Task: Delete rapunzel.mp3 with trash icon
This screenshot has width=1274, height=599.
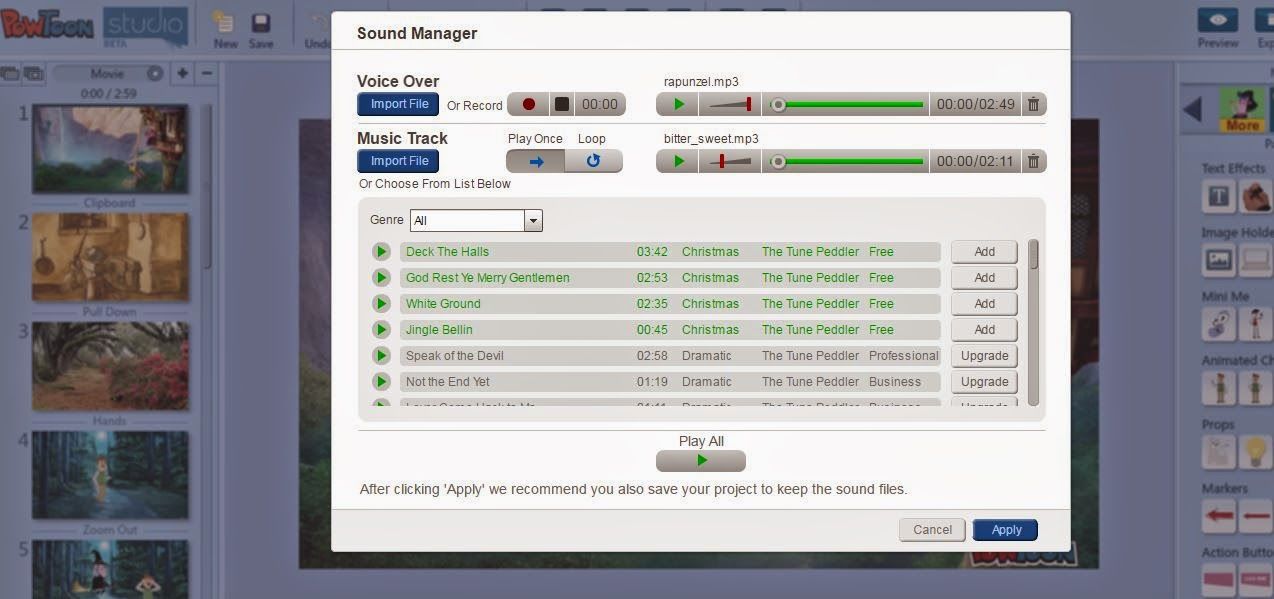Action: (1034, 104)
